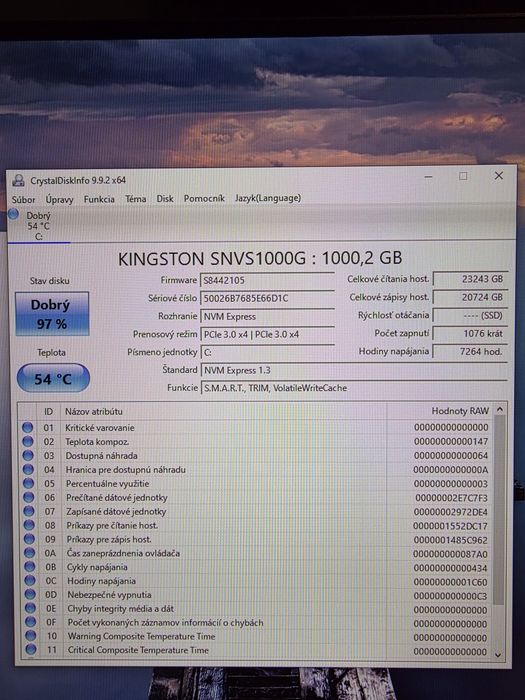
Task: Open the Úpravy menu
Action: click(x=59, y=200)
